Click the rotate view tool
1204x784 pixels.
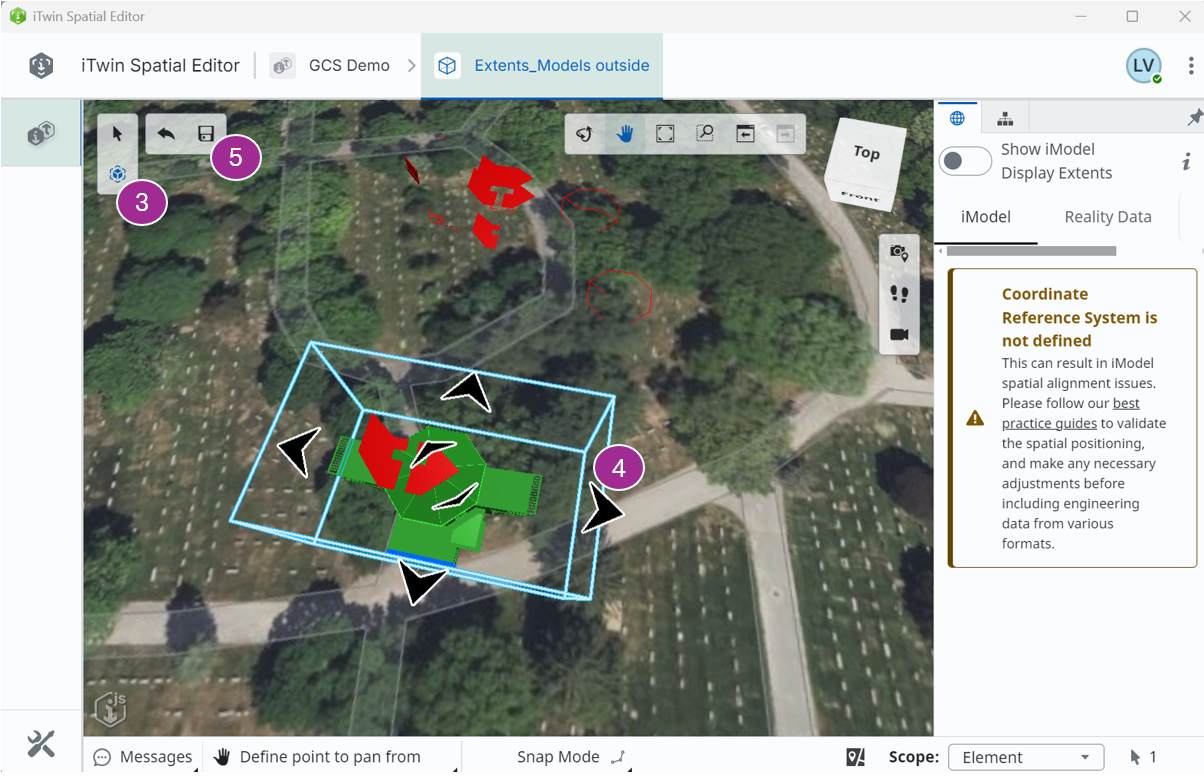(585, 134)
